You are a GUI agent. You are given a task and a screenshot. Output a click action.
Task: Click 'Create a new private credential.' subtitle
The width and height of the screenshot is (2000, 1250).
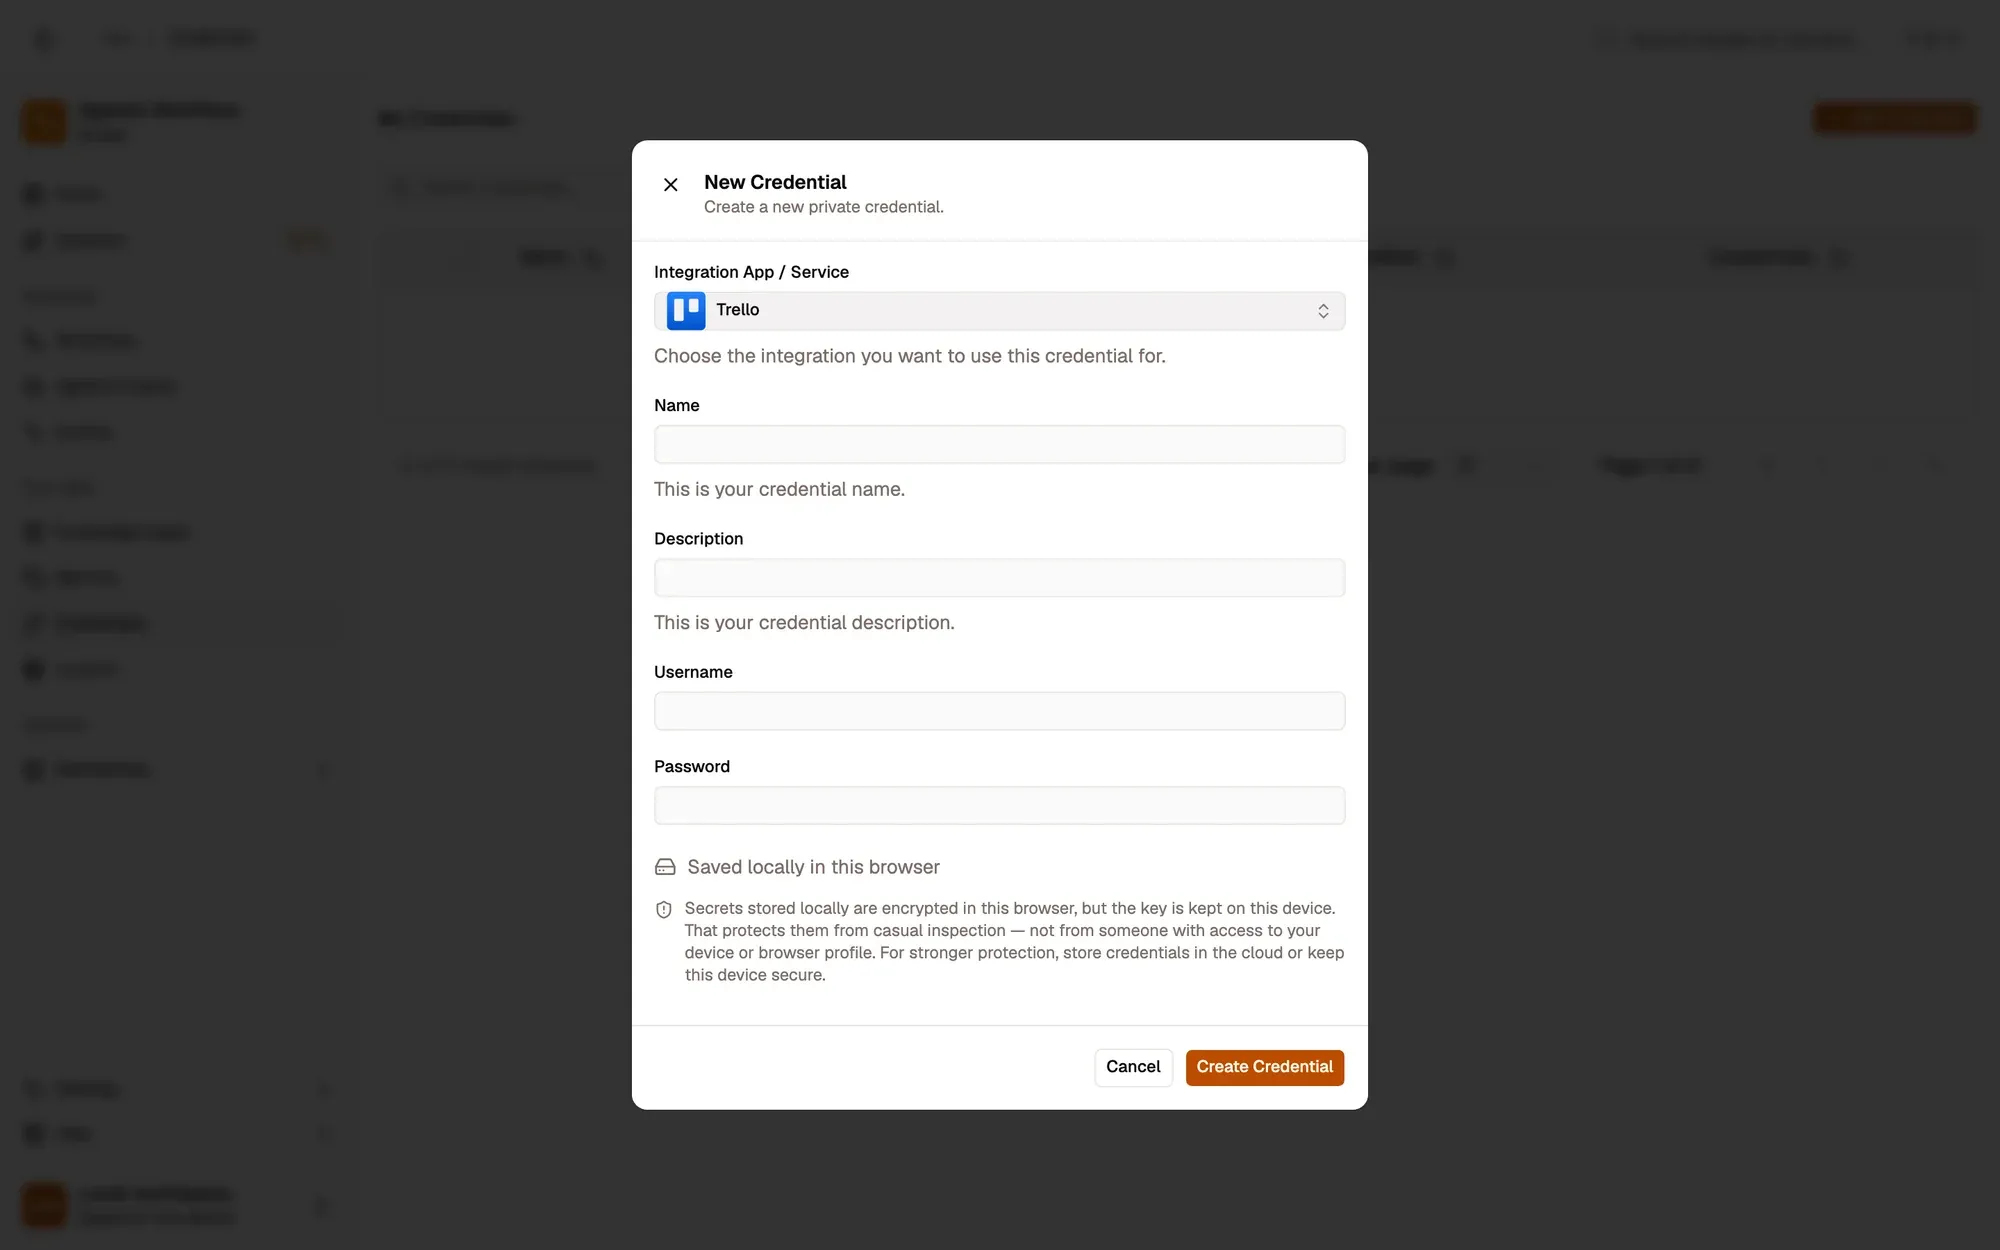[824, 207]
